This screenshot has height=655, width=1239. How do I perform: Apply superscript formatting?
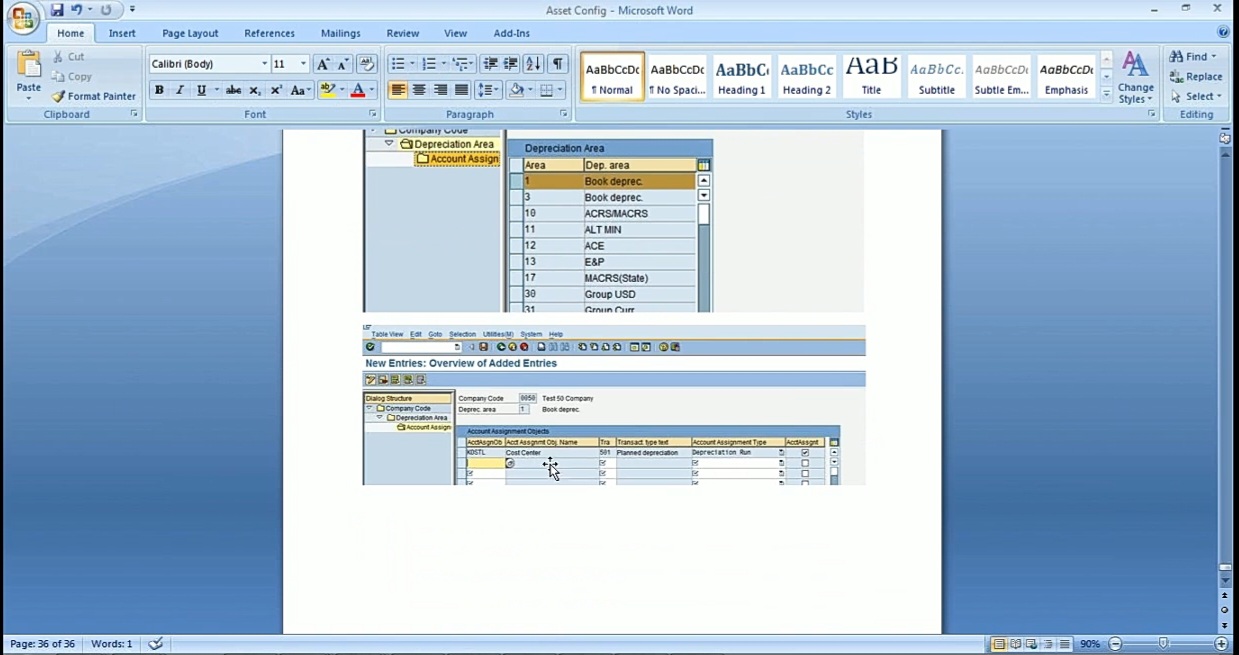[277, 90]
